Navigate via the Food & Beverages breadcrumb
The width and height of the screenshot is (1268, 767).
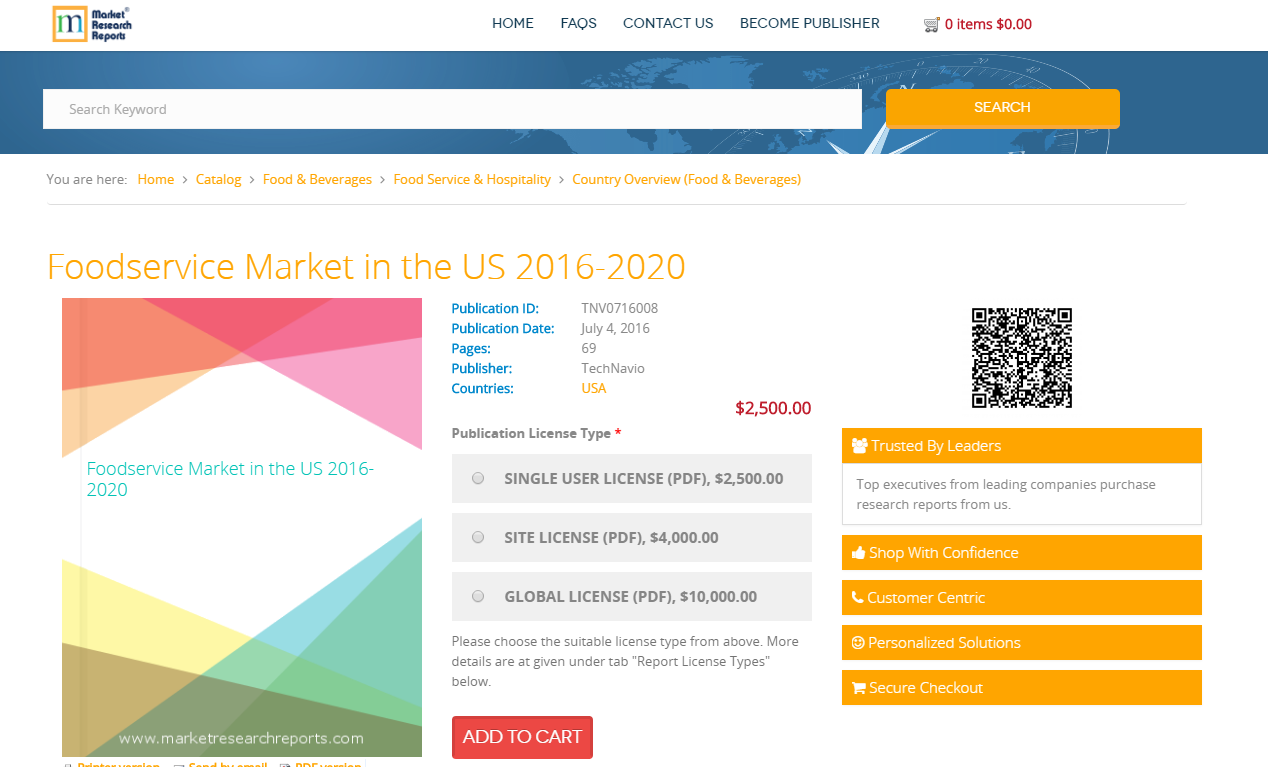point(317,179)
